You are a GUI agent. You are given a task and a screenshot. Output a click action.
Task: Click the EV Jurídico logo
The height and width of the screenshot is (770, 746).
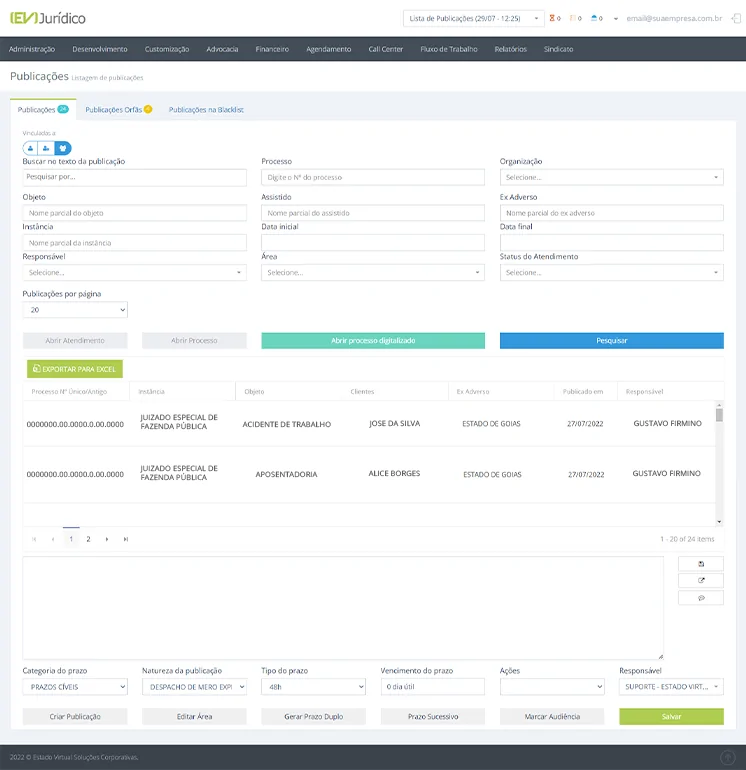48,18
